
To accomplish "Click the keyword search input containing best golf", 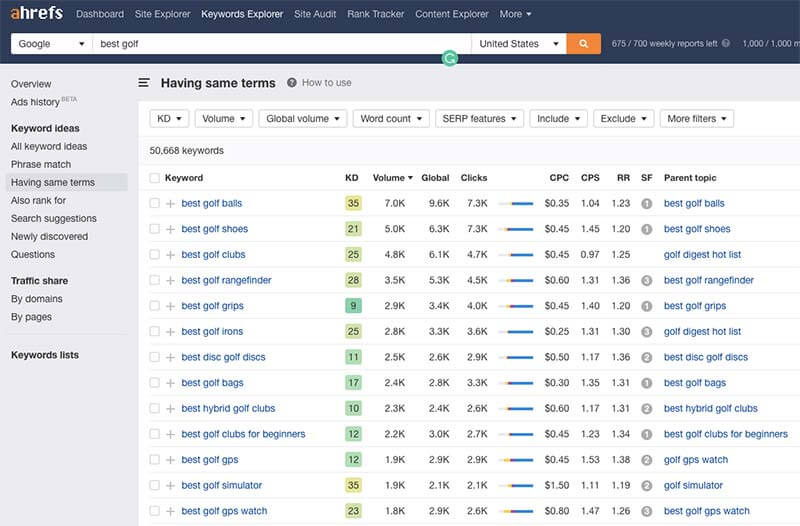I will tap(282, 44).
